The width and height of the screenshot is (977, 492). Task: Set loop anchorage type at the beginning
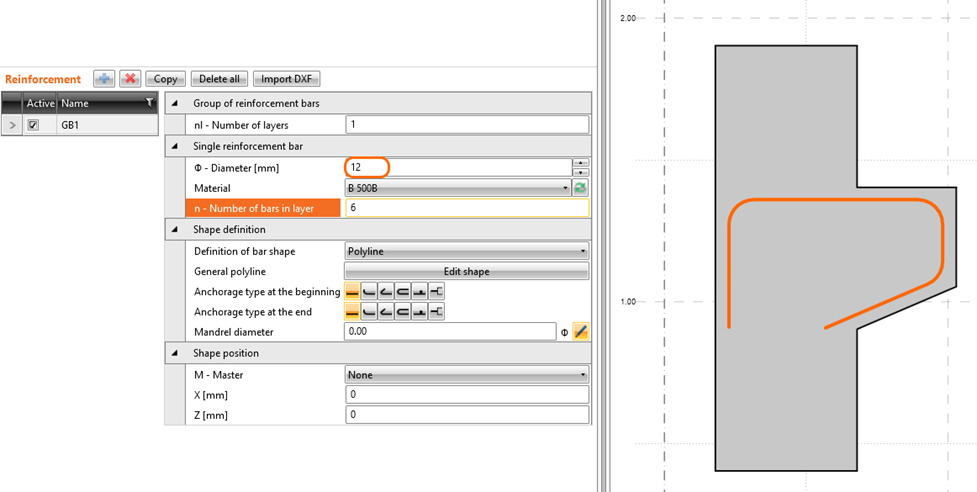(x=402, y=292)
